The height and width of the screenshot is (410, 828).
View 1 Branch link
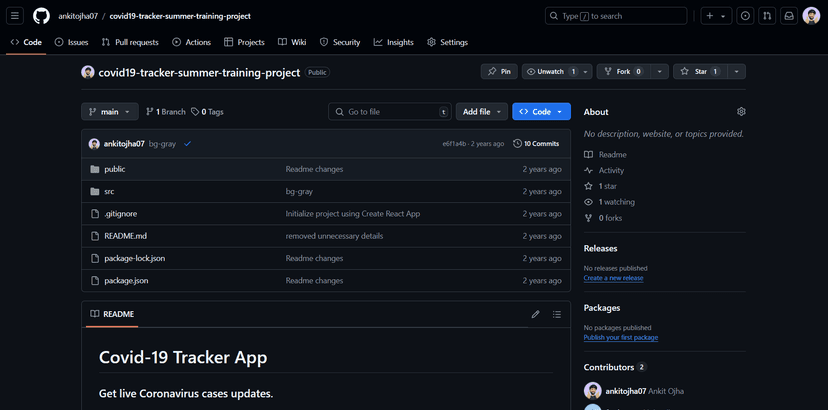pos(166,112)
